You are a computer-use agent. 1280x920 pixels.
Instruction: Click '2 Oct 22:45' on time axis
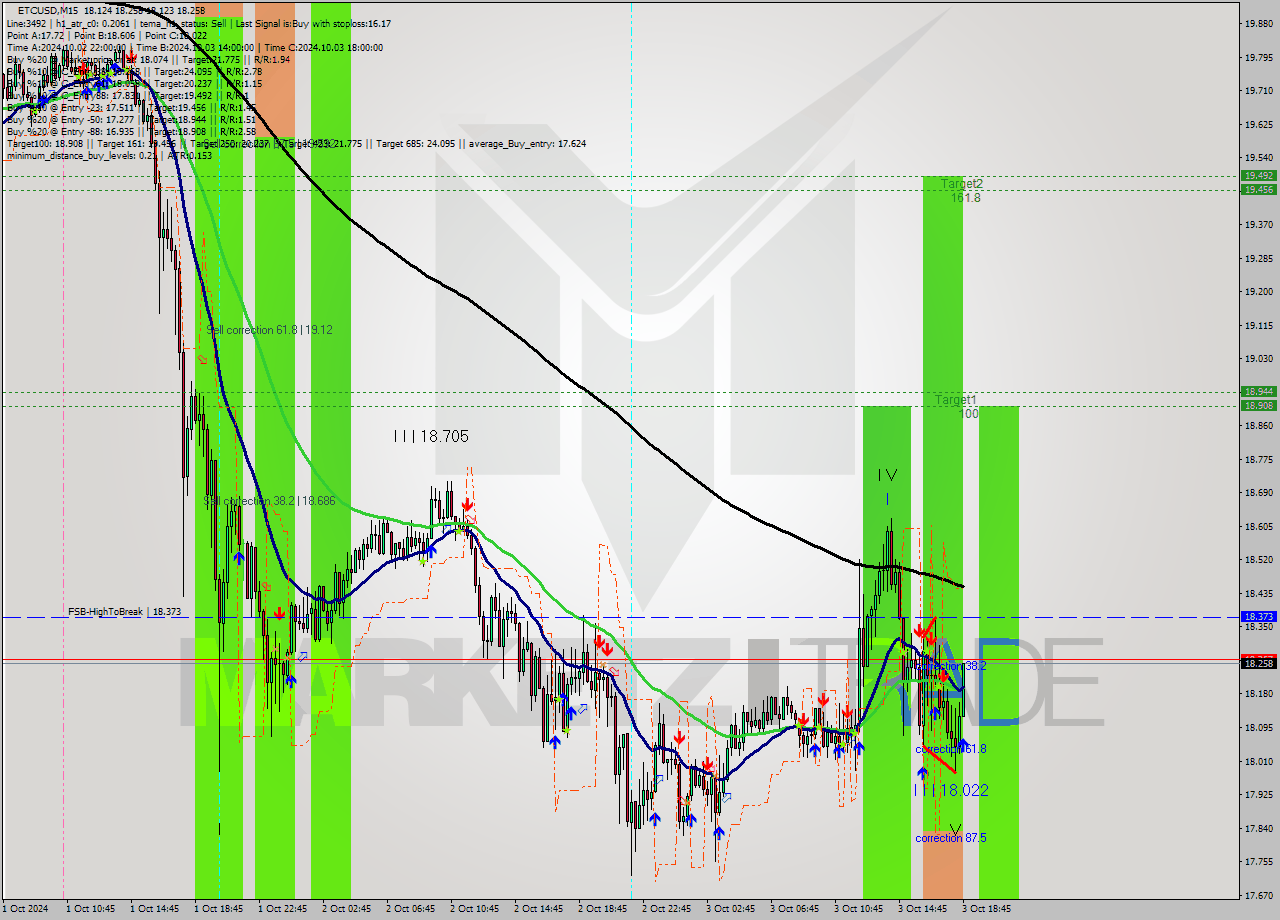[666, 909]
